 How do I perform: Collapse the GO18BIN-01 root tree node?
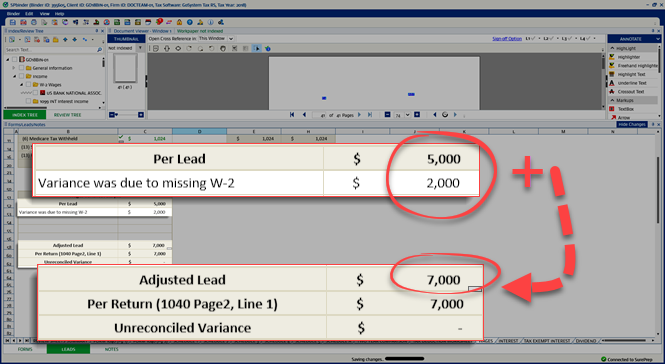[x=8, y=59]
